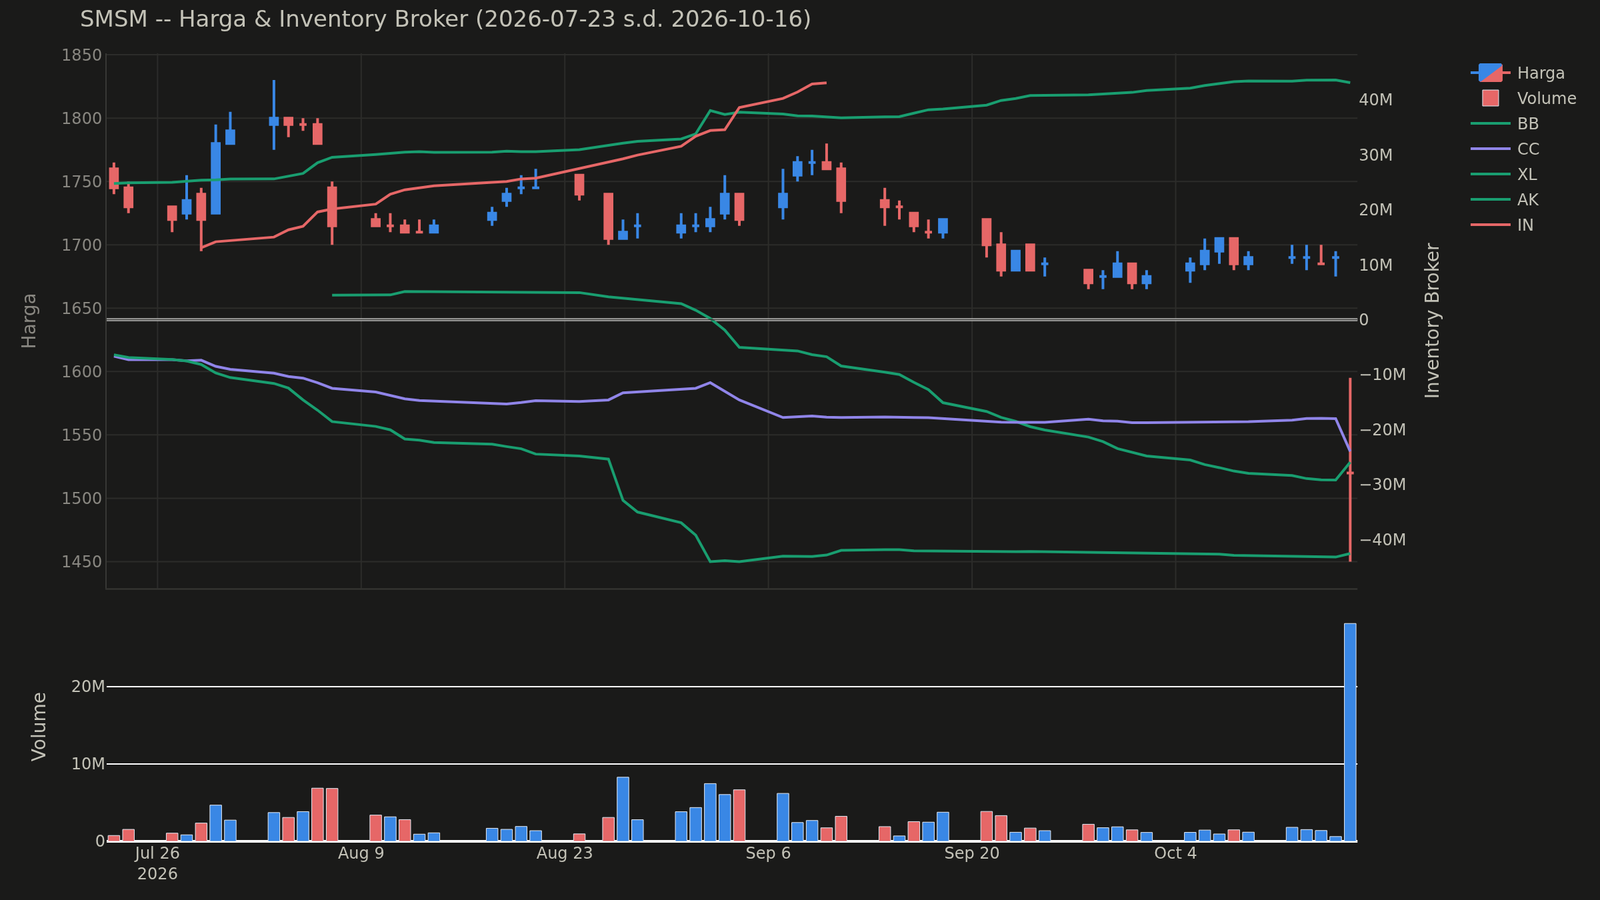This screenshot has height=900, width=1600.
Task: Click the Volume y-axis title
Action: click(39, 726)
